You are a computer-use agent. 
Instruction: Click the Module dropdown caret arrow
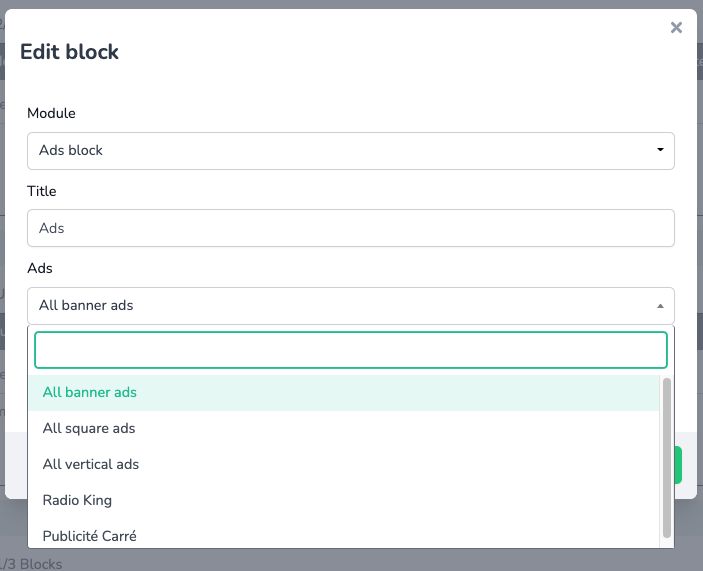tap(660, 151)
